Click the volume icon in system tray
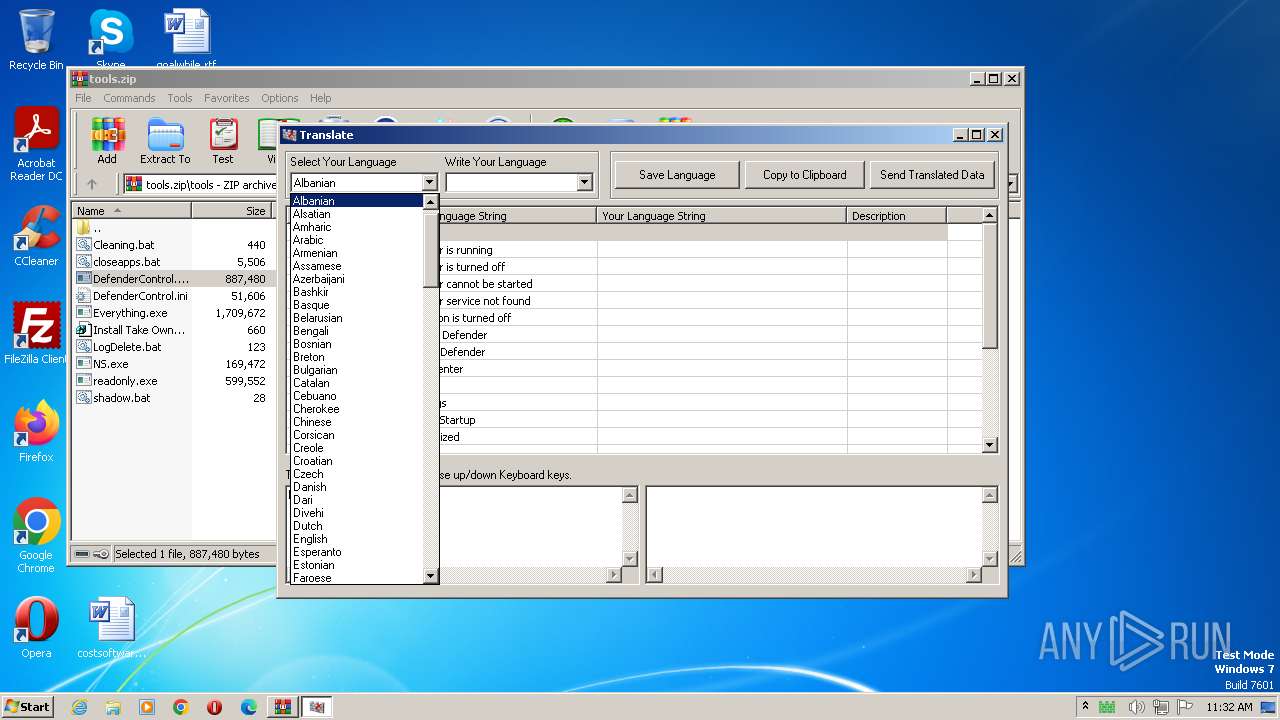This screenshot has width=1280, height=720. (x=1135, y=707)
